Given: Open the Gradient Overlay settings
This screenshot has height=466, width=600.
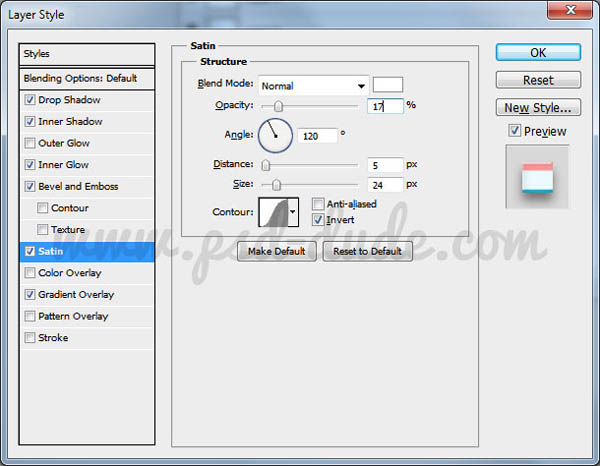Looking at the screenshot, I should [x=76, y=295].
